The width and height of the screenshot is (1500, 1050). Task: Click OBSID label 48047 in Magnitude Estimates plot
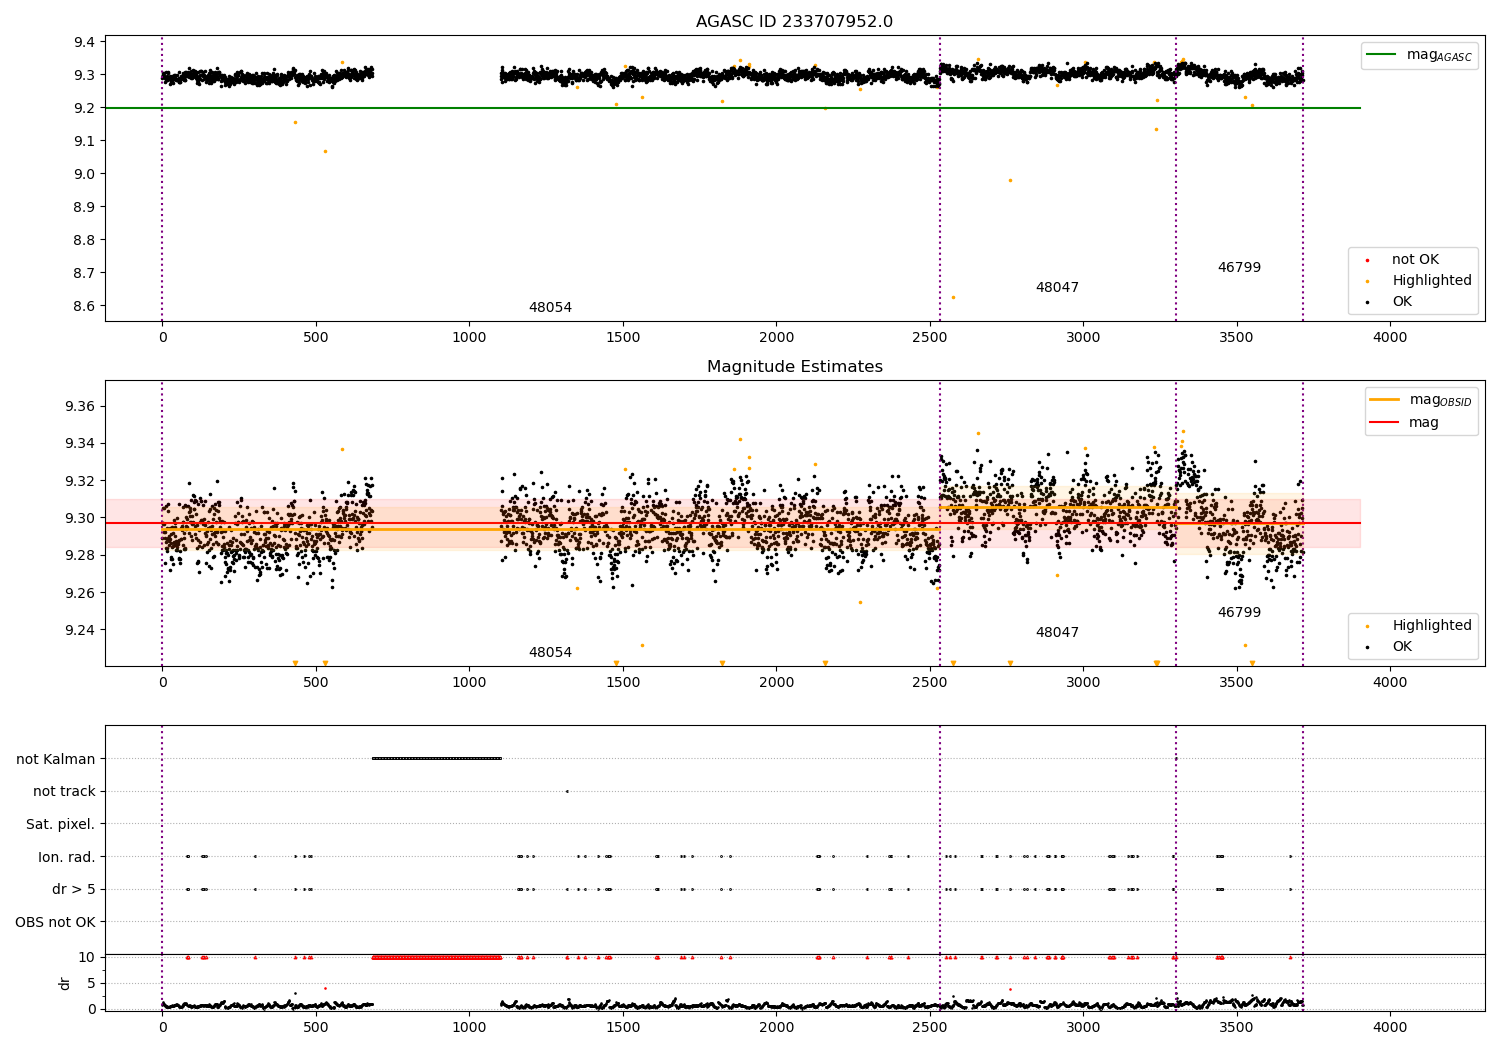[1057, 633]
